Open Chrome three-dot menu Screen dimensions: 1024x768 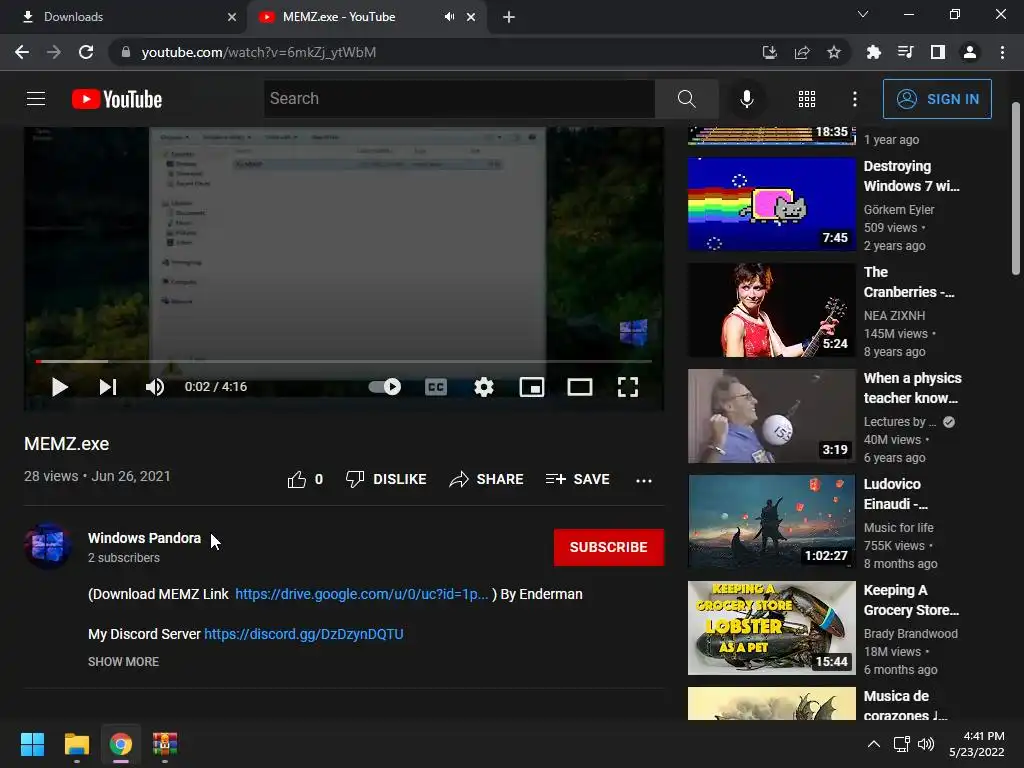tap(1002, 52)
